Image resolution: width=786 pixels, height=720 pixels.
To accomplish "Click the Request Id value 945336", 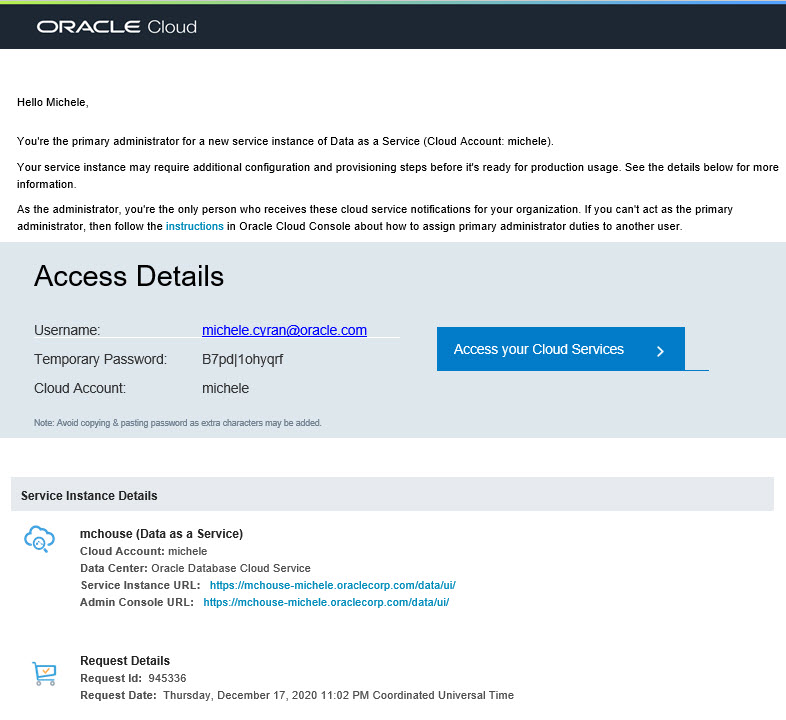I will 167,678.
